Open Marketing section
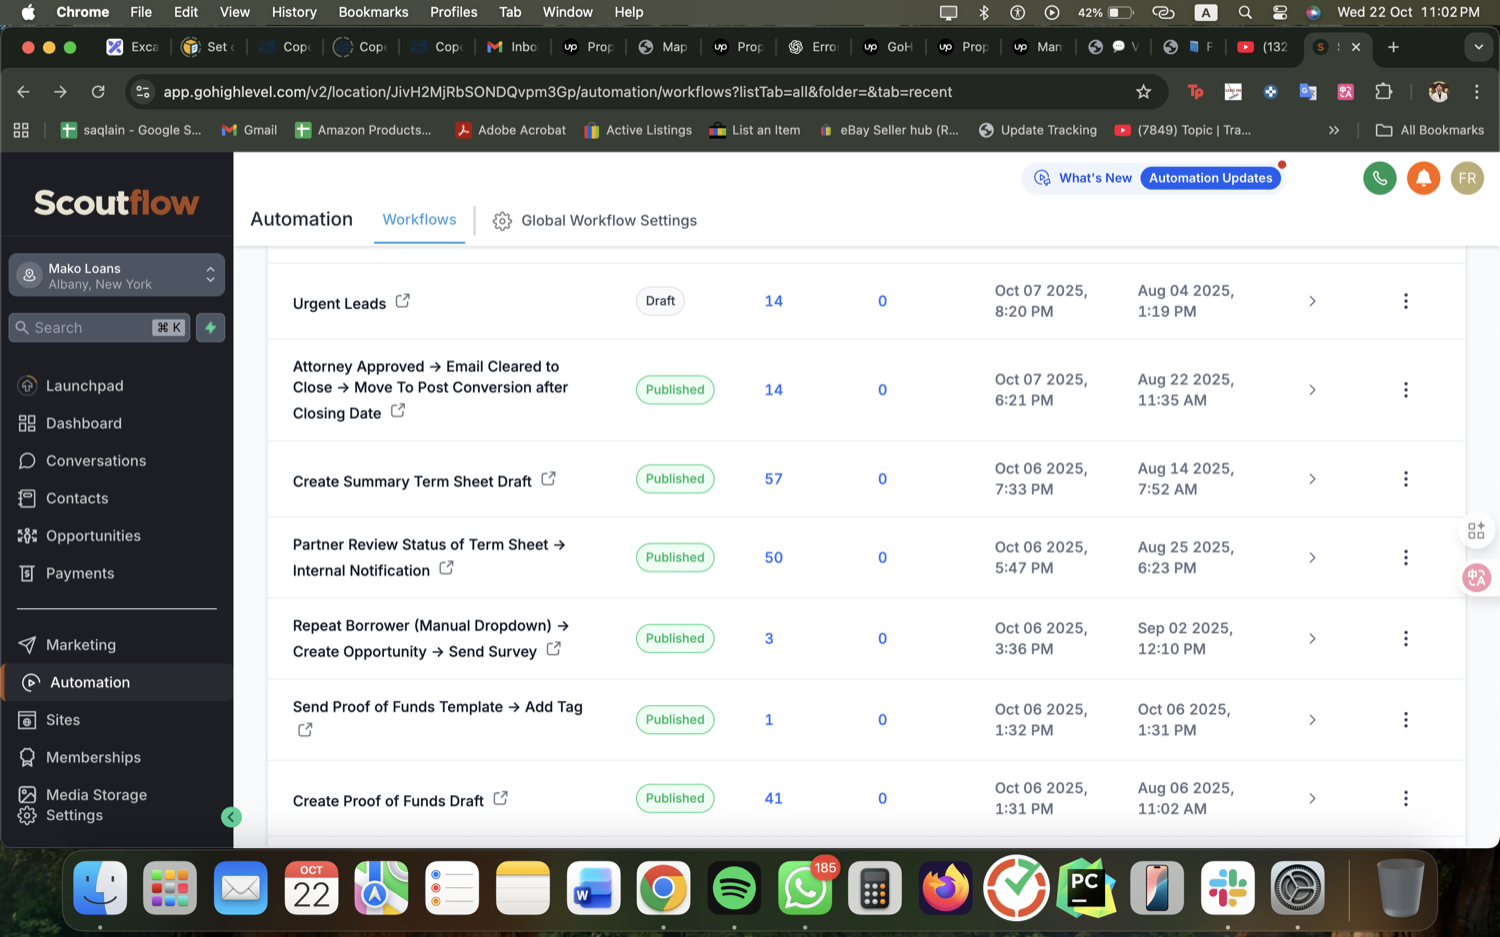This screenshot has width=1500, height=937. (67, 645)
